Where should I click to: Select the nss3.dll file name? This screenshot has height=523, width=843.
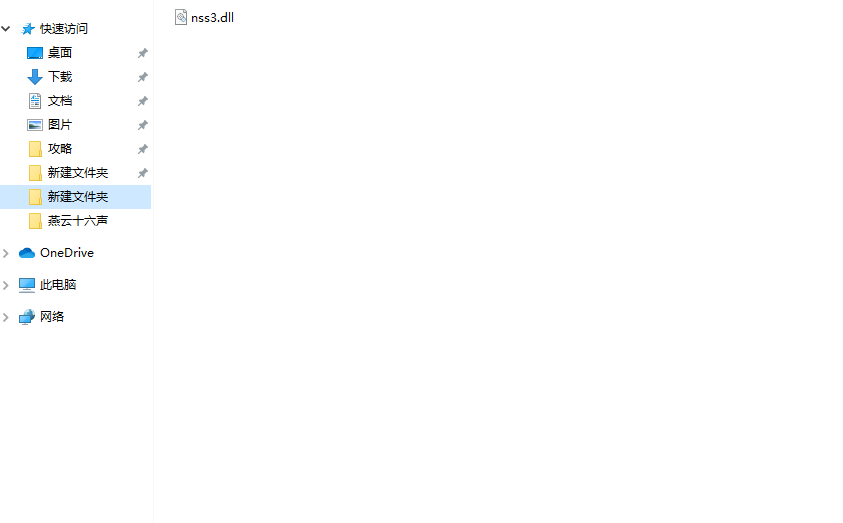click(212, 18)
